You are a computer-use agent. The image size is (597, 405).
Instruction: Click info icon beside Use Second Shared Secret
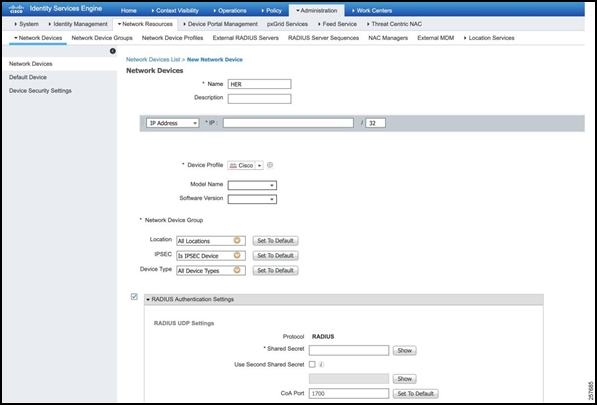pyautogui.click(x=321, y=365)
